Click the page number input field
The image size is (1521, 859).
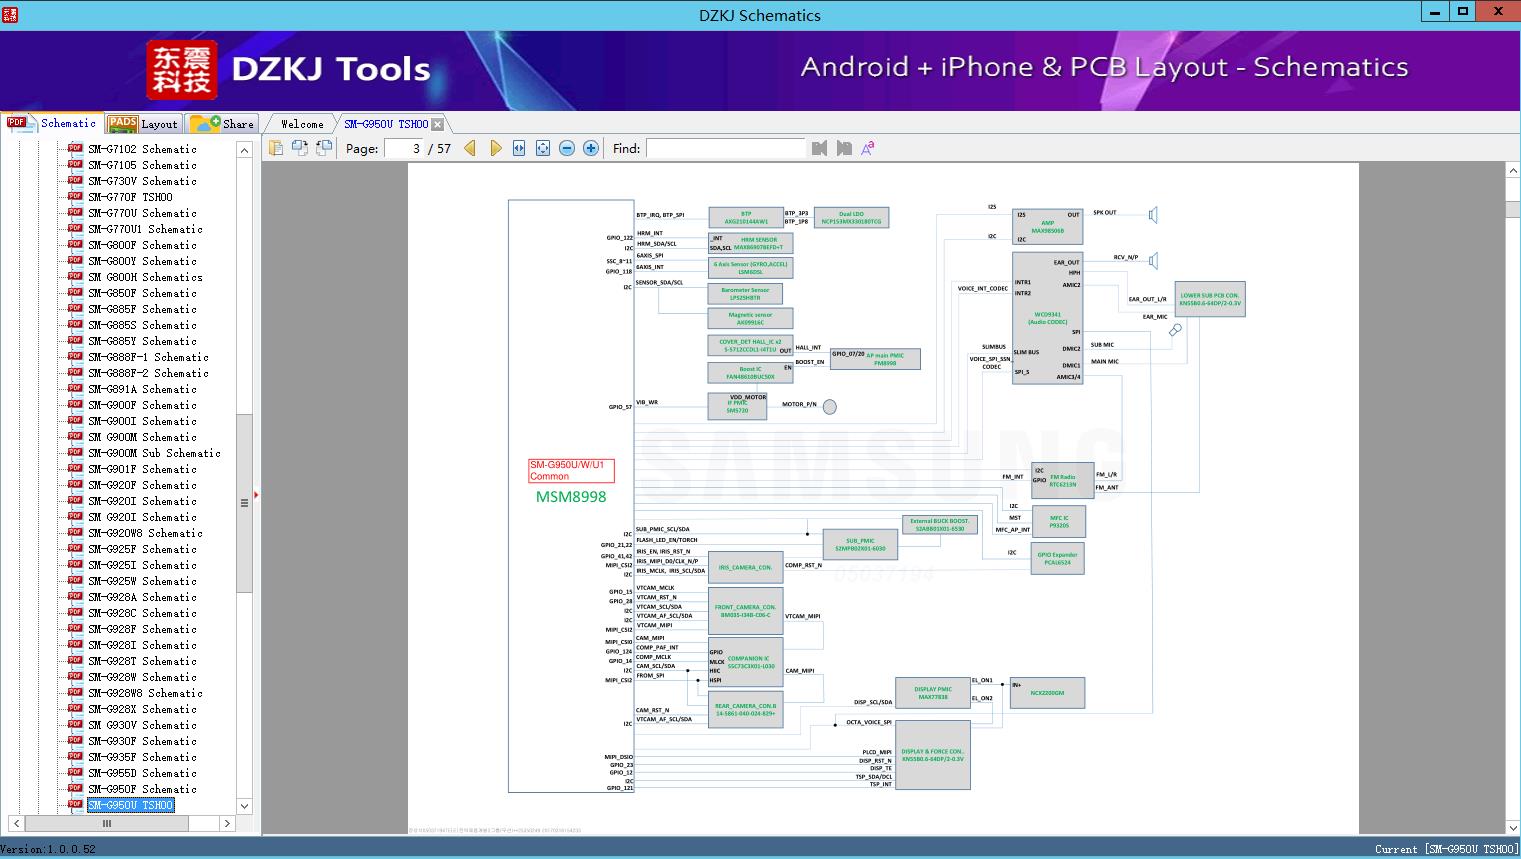pos(405,148)
